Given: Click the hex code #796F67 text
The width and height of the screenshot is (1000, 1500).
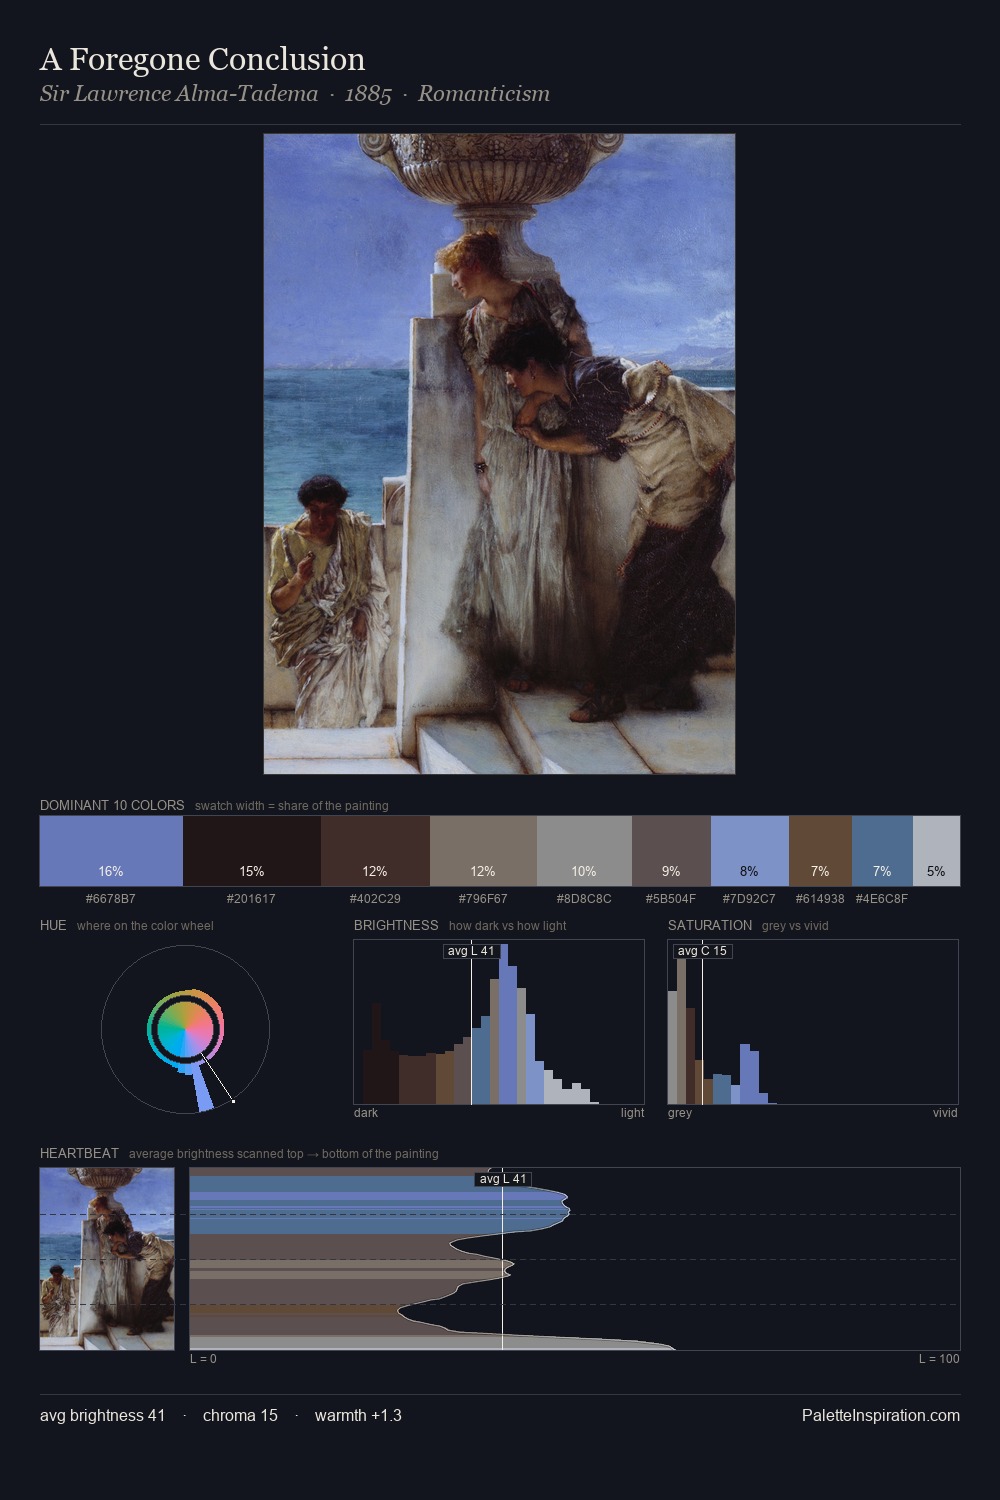Looking at the screenshot, I should (483, 899).
